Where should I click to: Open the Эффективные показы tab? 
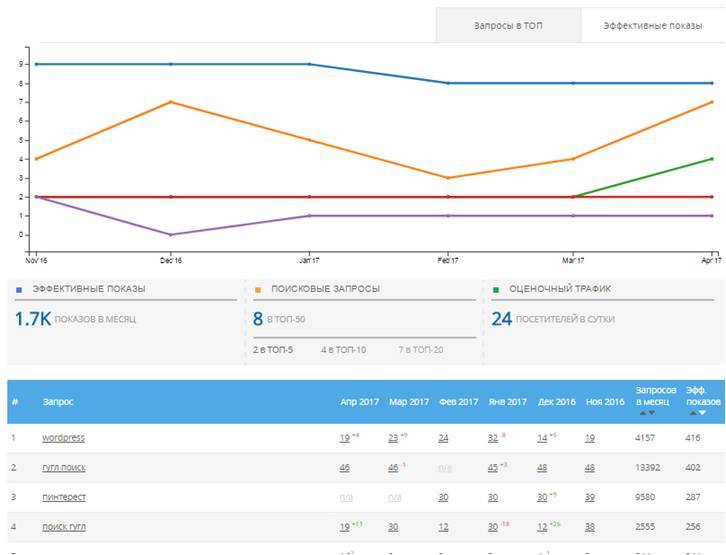click(x=652, y=25)
